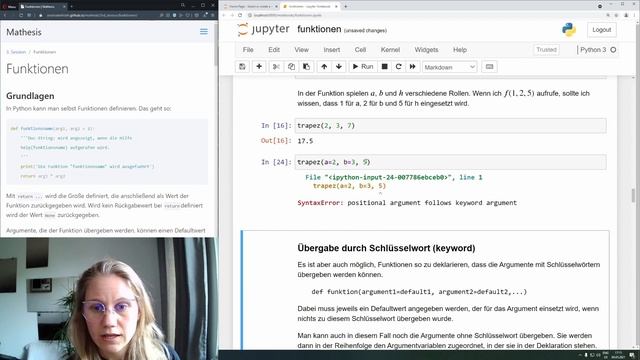The height and width of the screenshot is (360, 640).
Task: Click the Logout button
Action: (x=602, y=30)
